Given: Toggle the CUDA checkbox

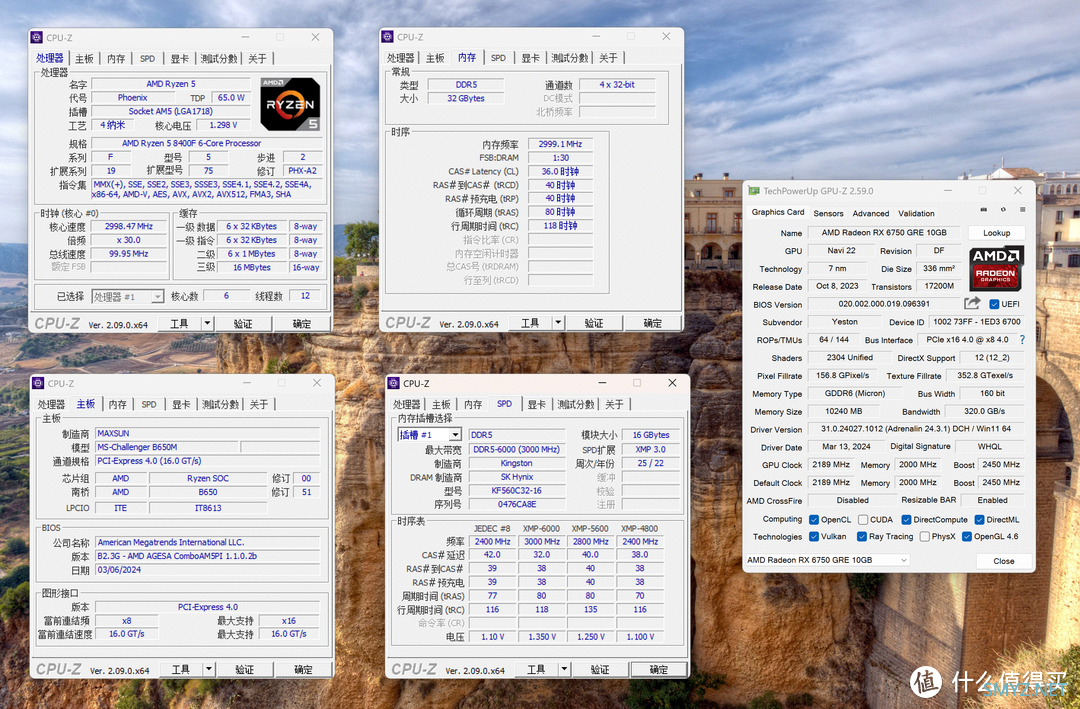Looking at the screenshot, I should tap(862, 520).
